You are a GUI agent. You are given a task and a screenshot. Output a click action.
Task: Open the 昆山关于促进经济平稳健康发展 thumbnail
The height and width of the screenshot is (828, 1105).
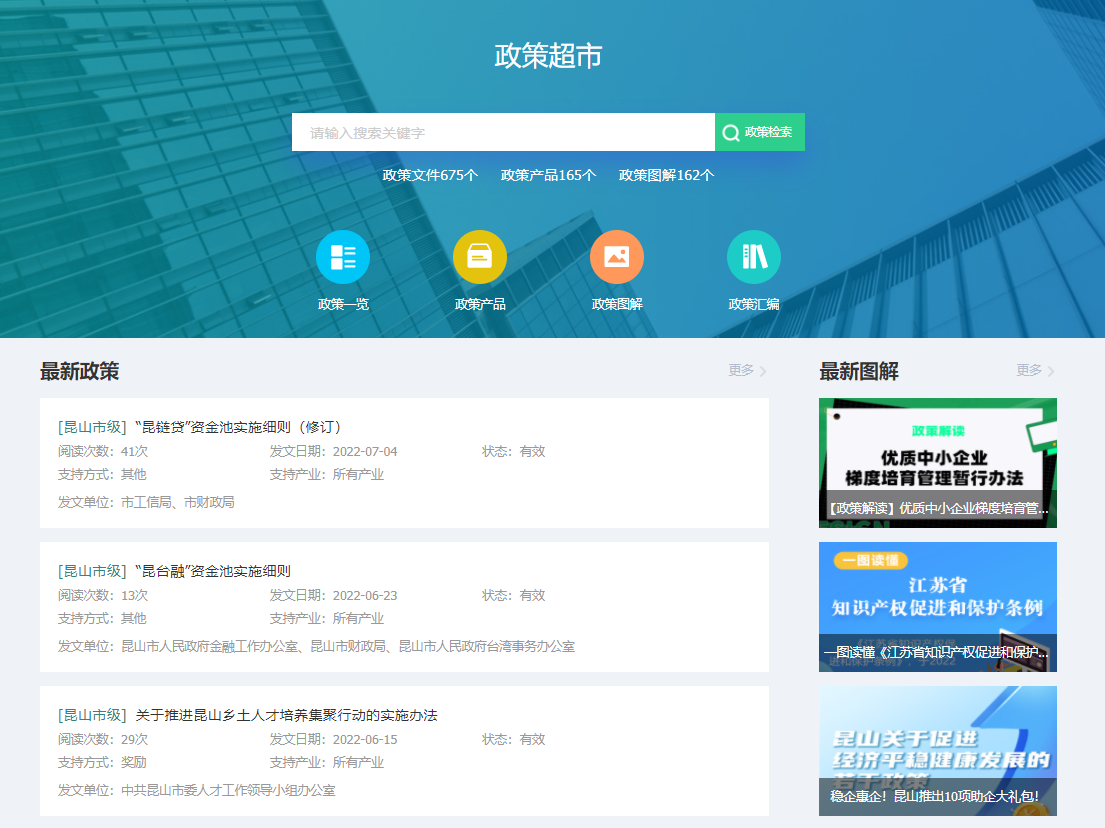tap(937, 750)
